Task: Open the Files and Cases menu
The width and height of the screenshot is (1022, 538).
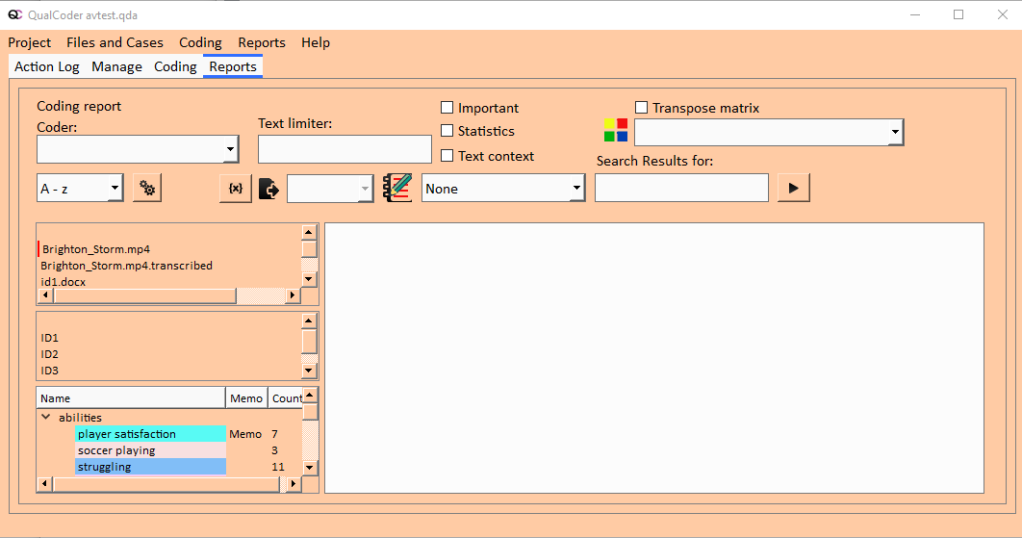Action: pos(115,43)
